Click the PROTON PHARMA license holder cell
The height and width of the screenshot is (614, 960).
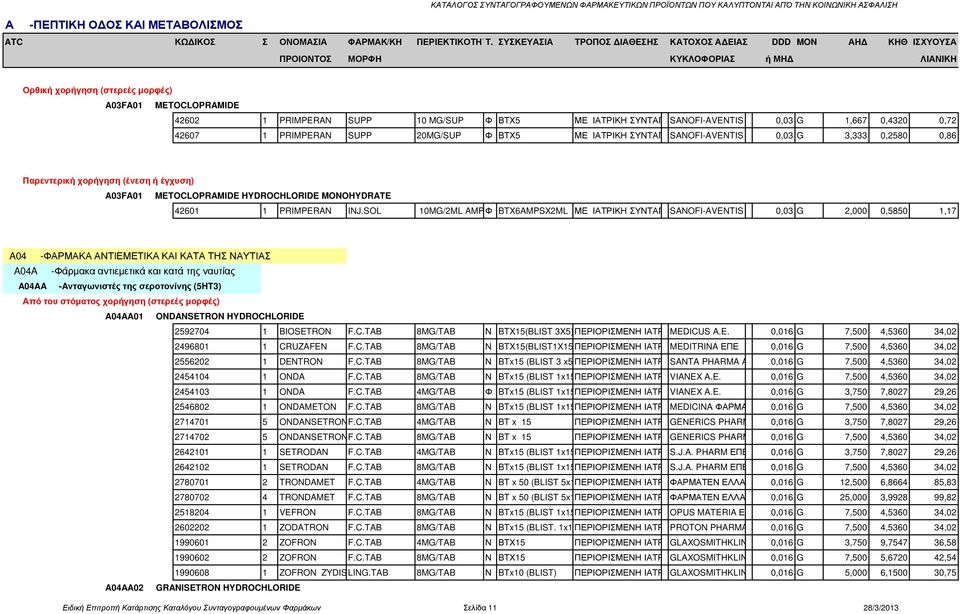[707, 527]
